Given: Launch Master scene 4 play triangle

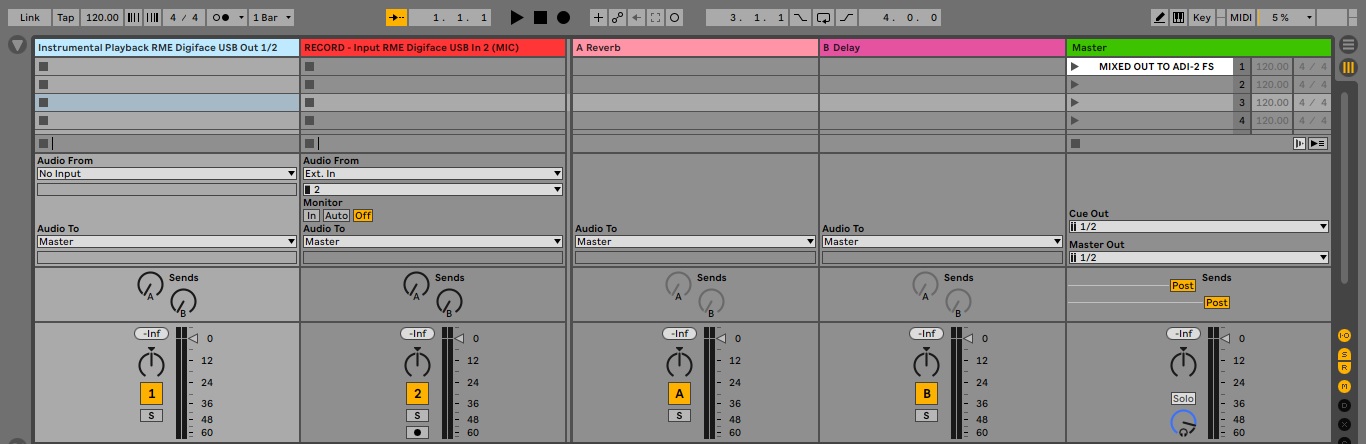Looking at the screenshot, I should tap(1075, 120).
